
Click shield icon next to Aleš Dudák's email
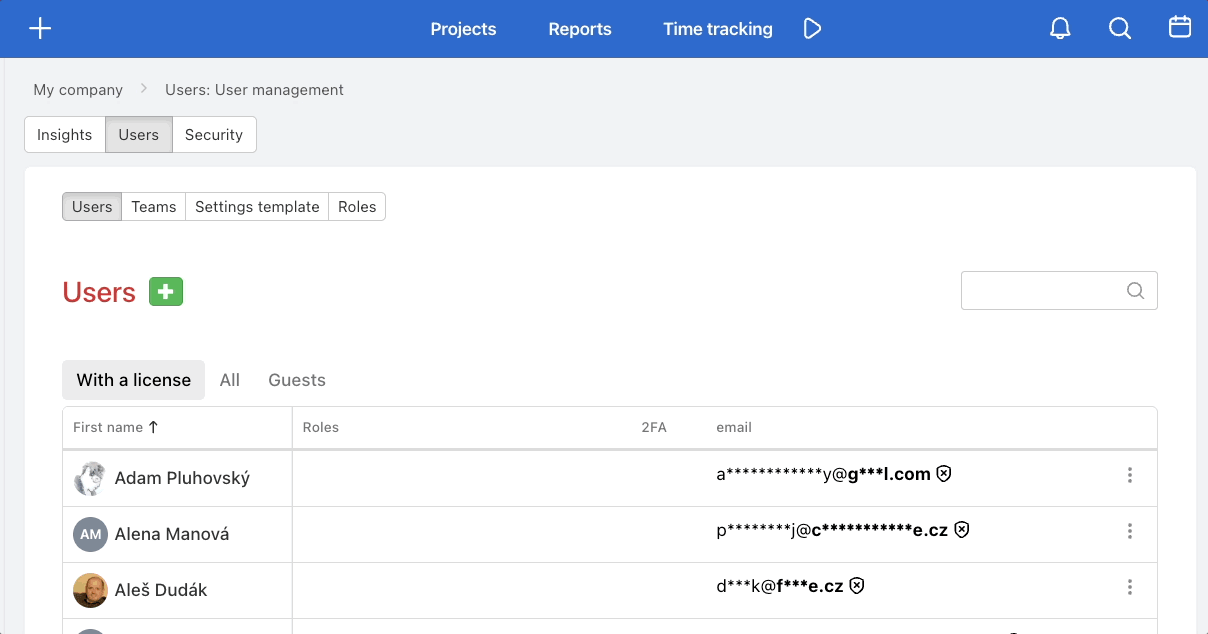(856, 586)
